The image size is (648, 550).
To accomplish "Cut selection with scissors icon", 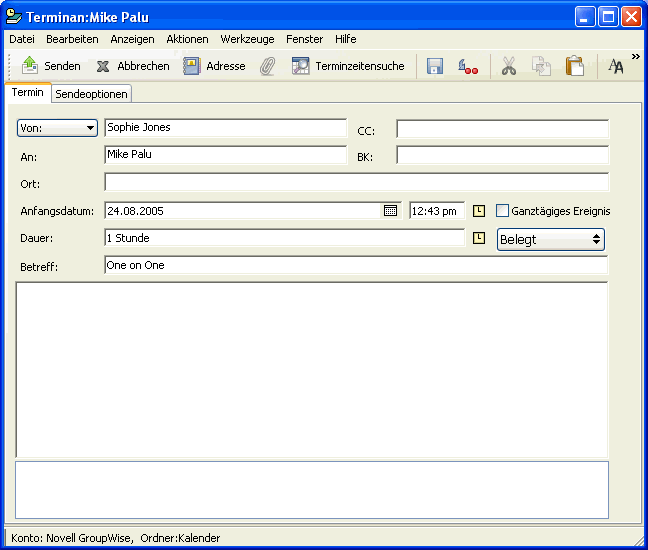I will 509,66.
